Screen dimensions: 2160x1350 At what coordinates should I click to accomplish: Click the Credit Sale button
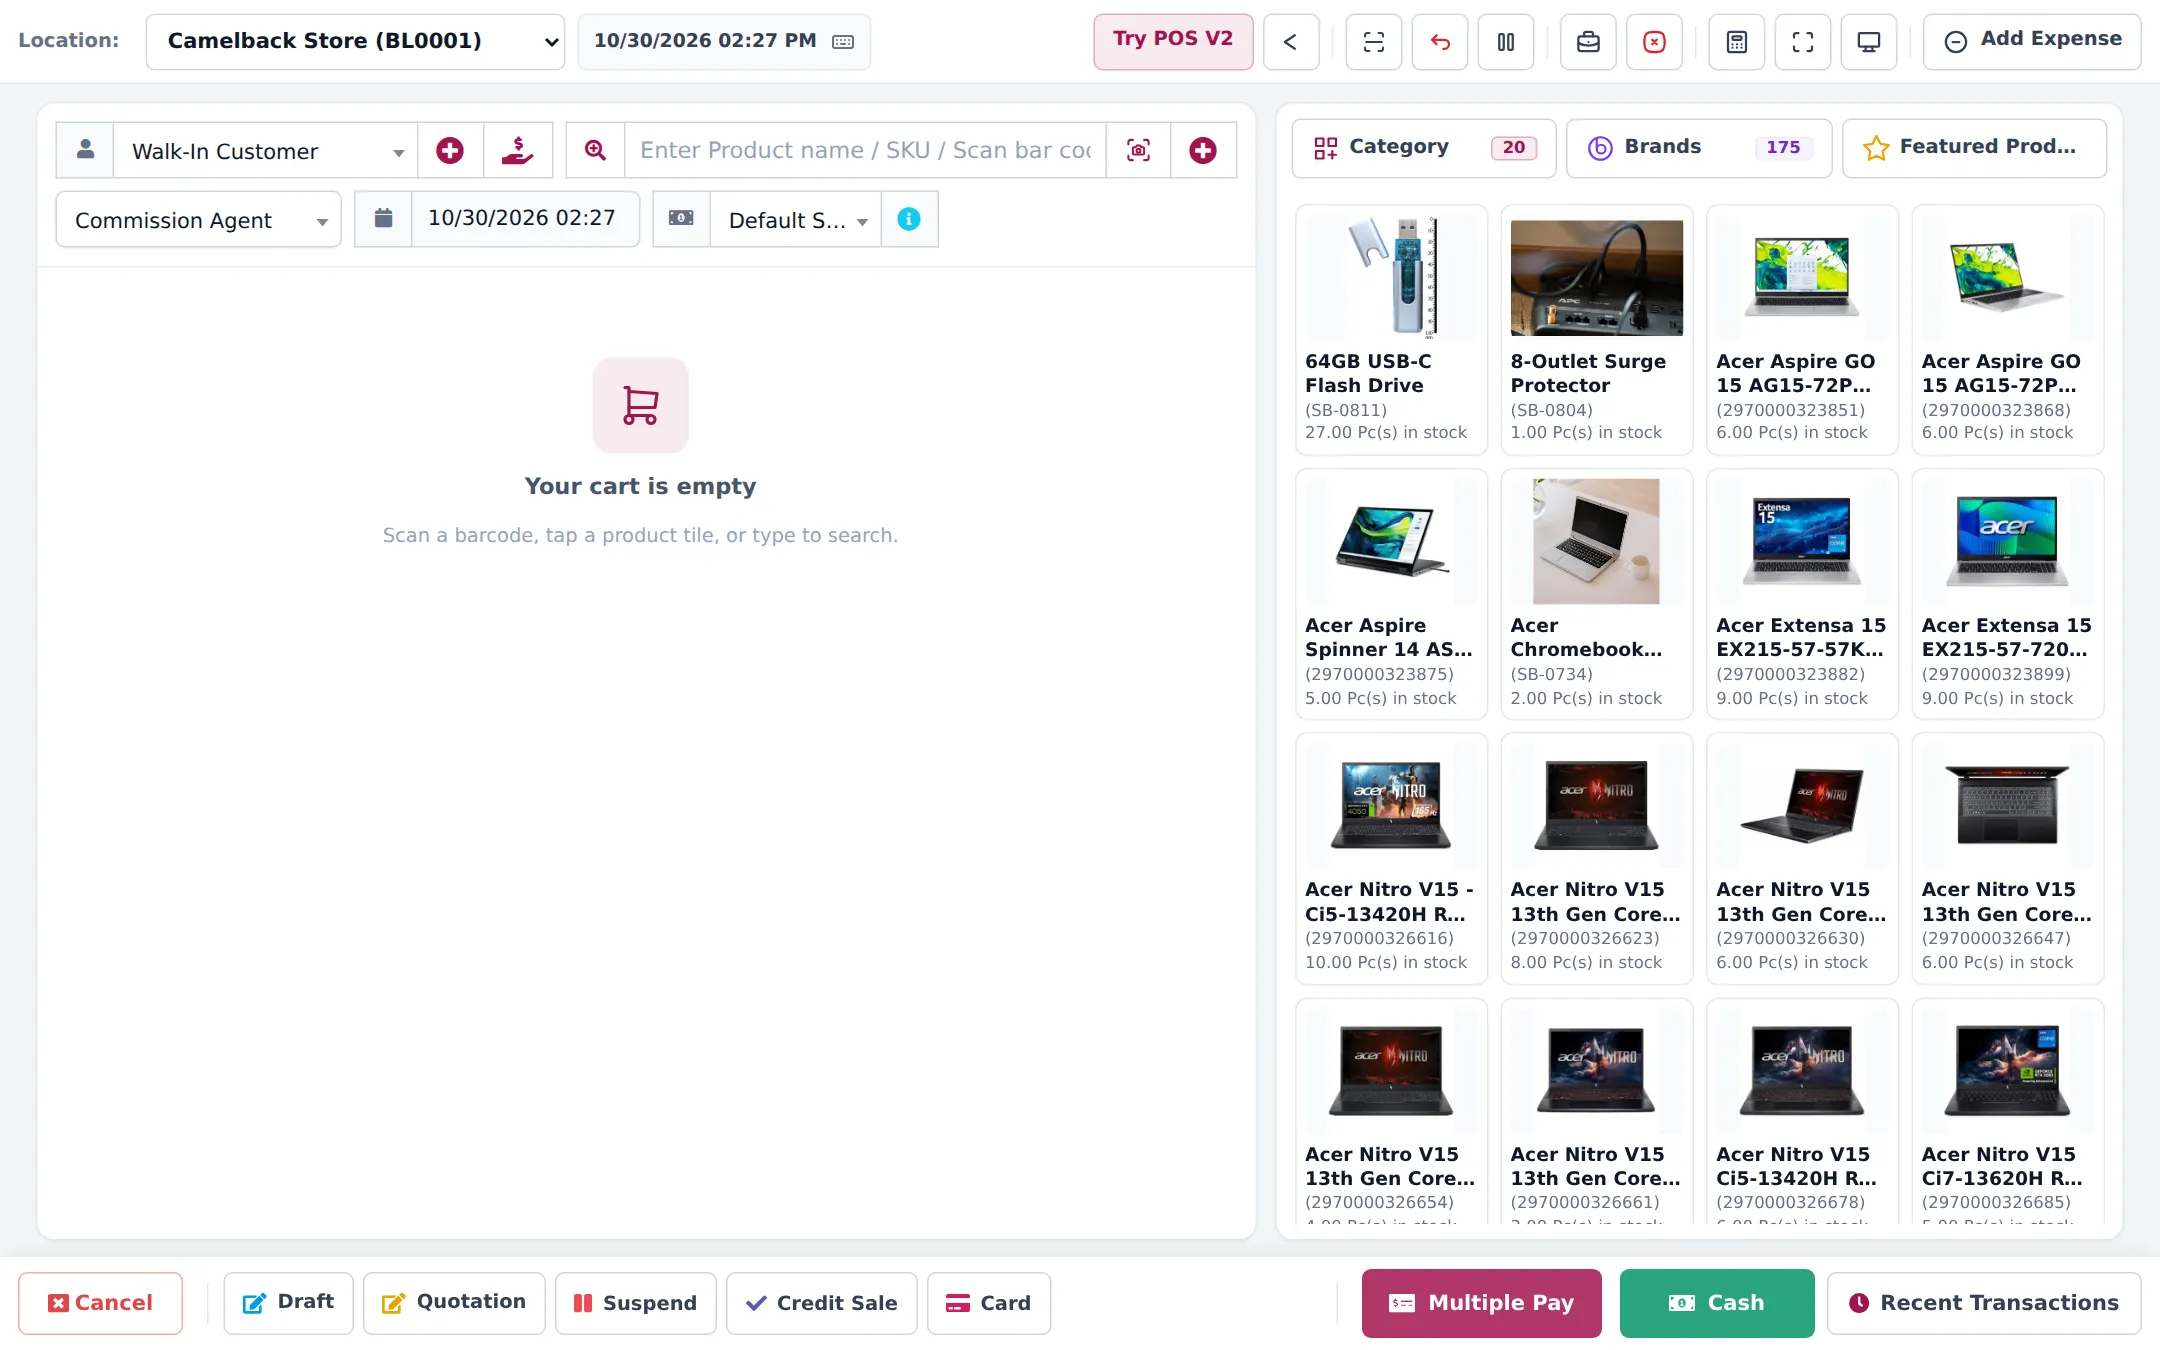[821, 1303]
